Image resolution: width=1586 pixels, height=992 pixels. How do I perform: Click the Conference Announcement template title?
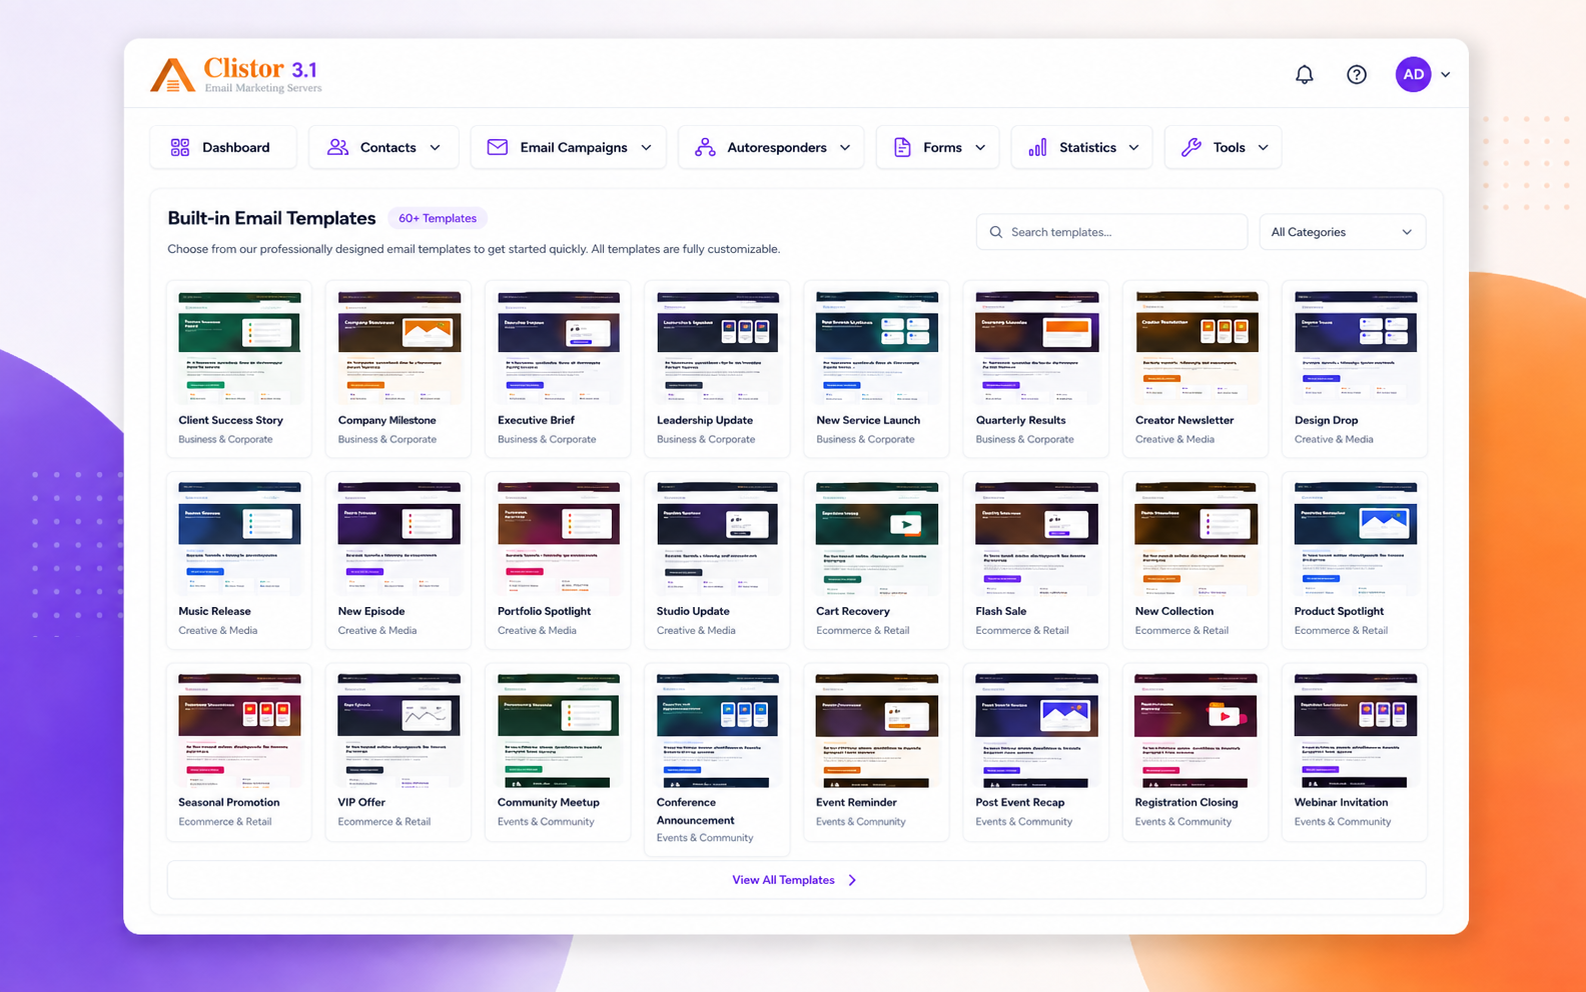pyautogui.click(x=696, y=811)
